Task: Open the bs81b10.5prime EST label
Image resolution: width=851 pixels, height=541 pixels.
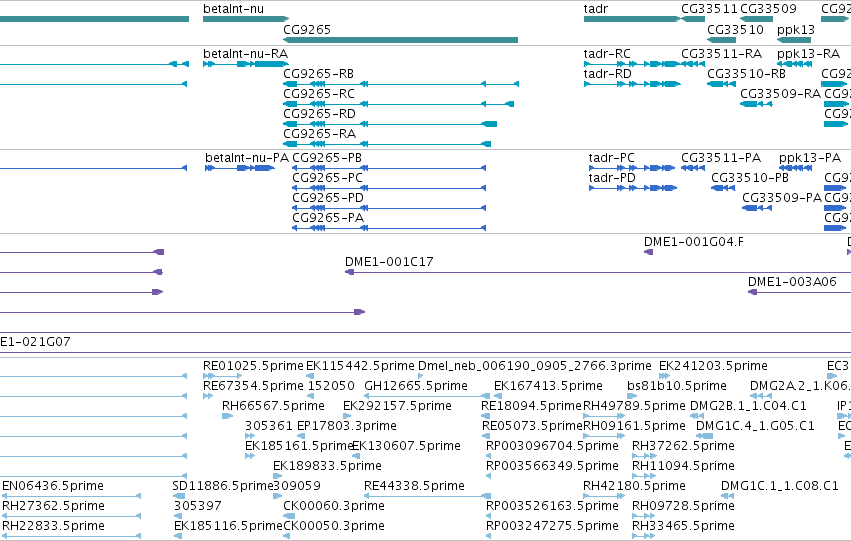Action: pos(677,386)
